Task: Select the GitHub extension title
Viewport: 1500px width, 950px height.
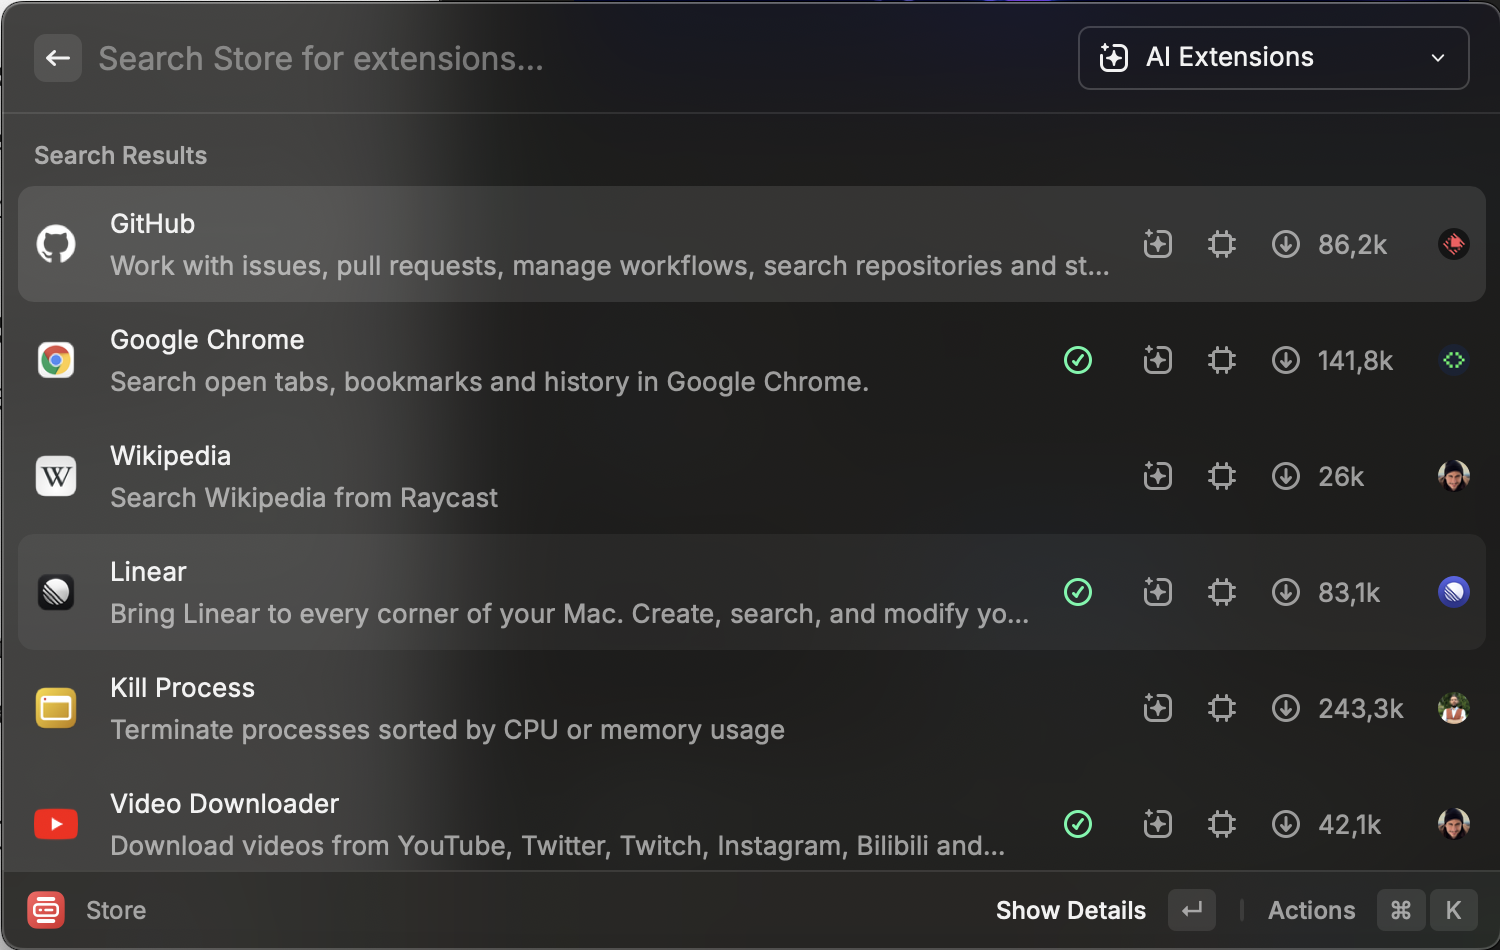Action: pyautogui.click(x=152, y=224)
